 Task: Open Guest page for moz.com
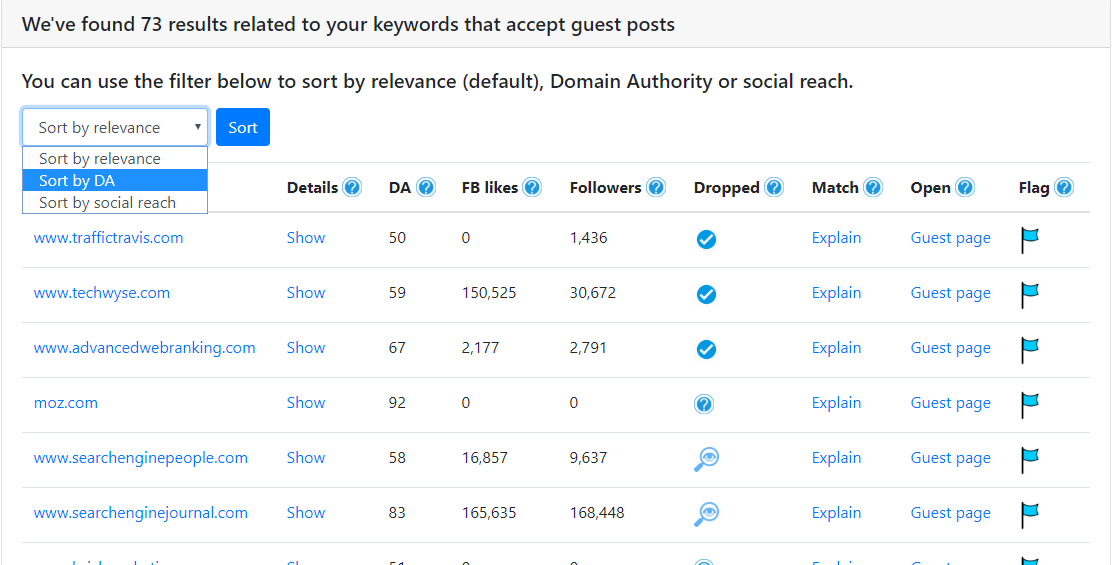point(951,402)
